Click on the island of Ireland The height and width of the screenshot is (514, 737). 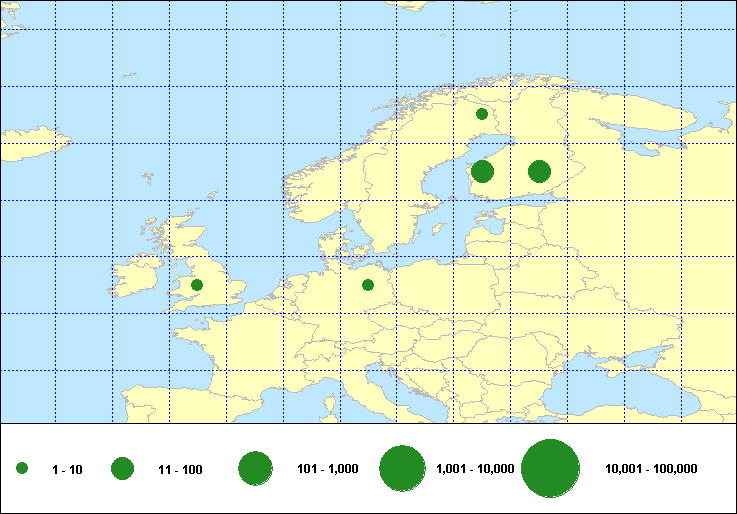tap(135, 277)
